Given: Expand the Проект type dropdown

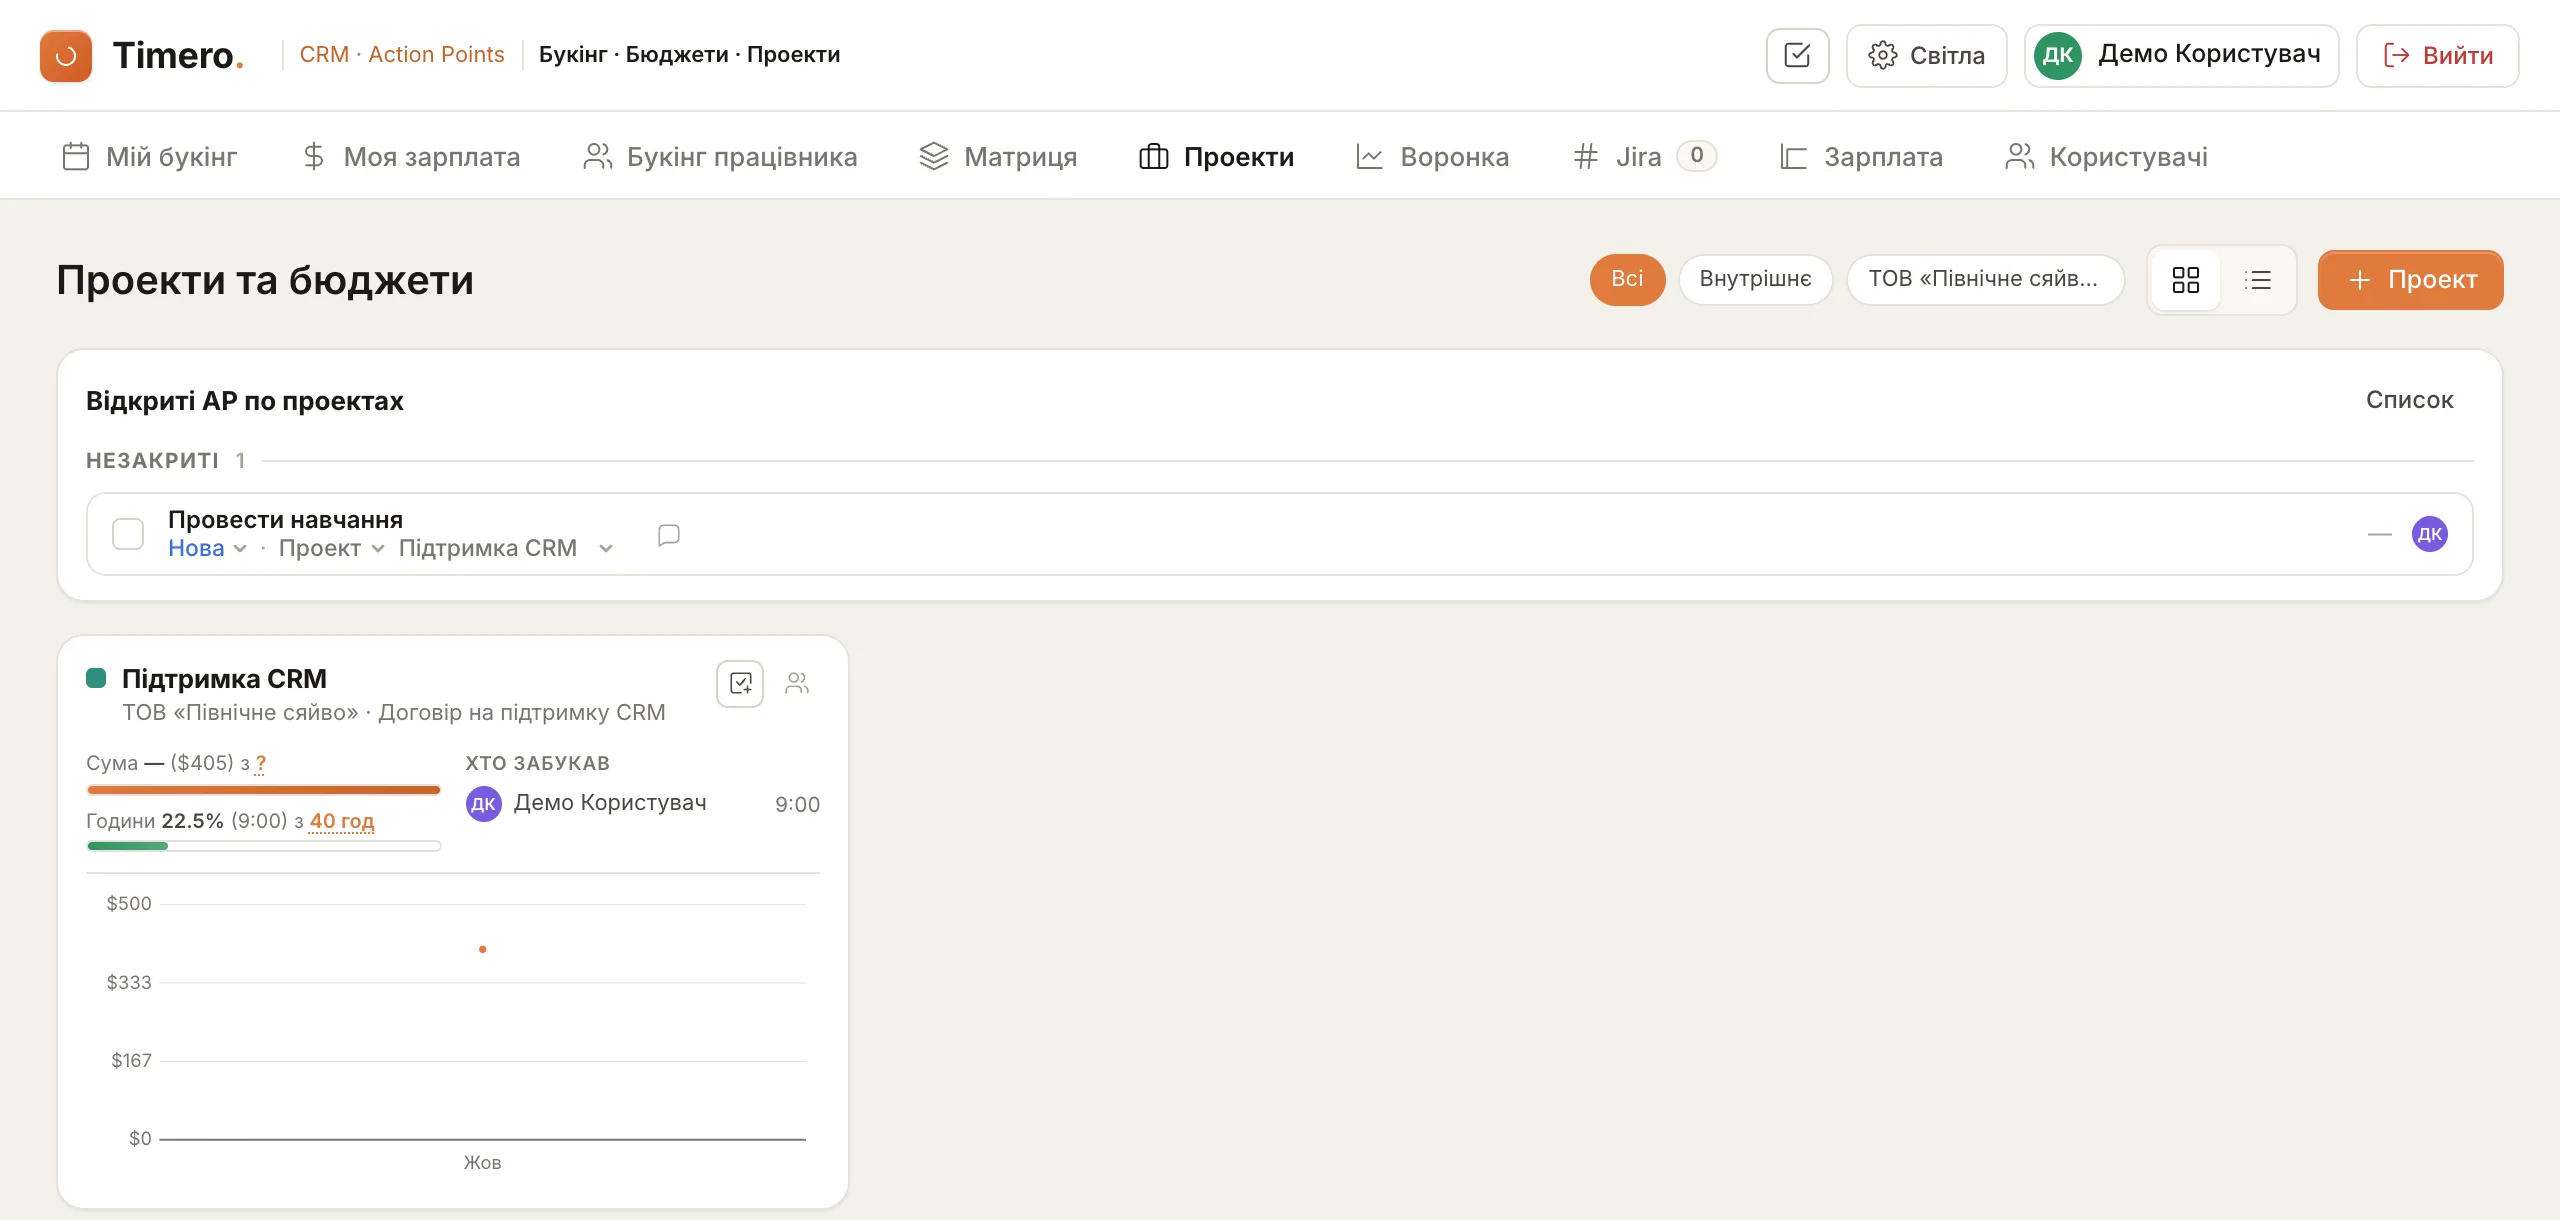Looking at the screenshot, I should 331,548.
